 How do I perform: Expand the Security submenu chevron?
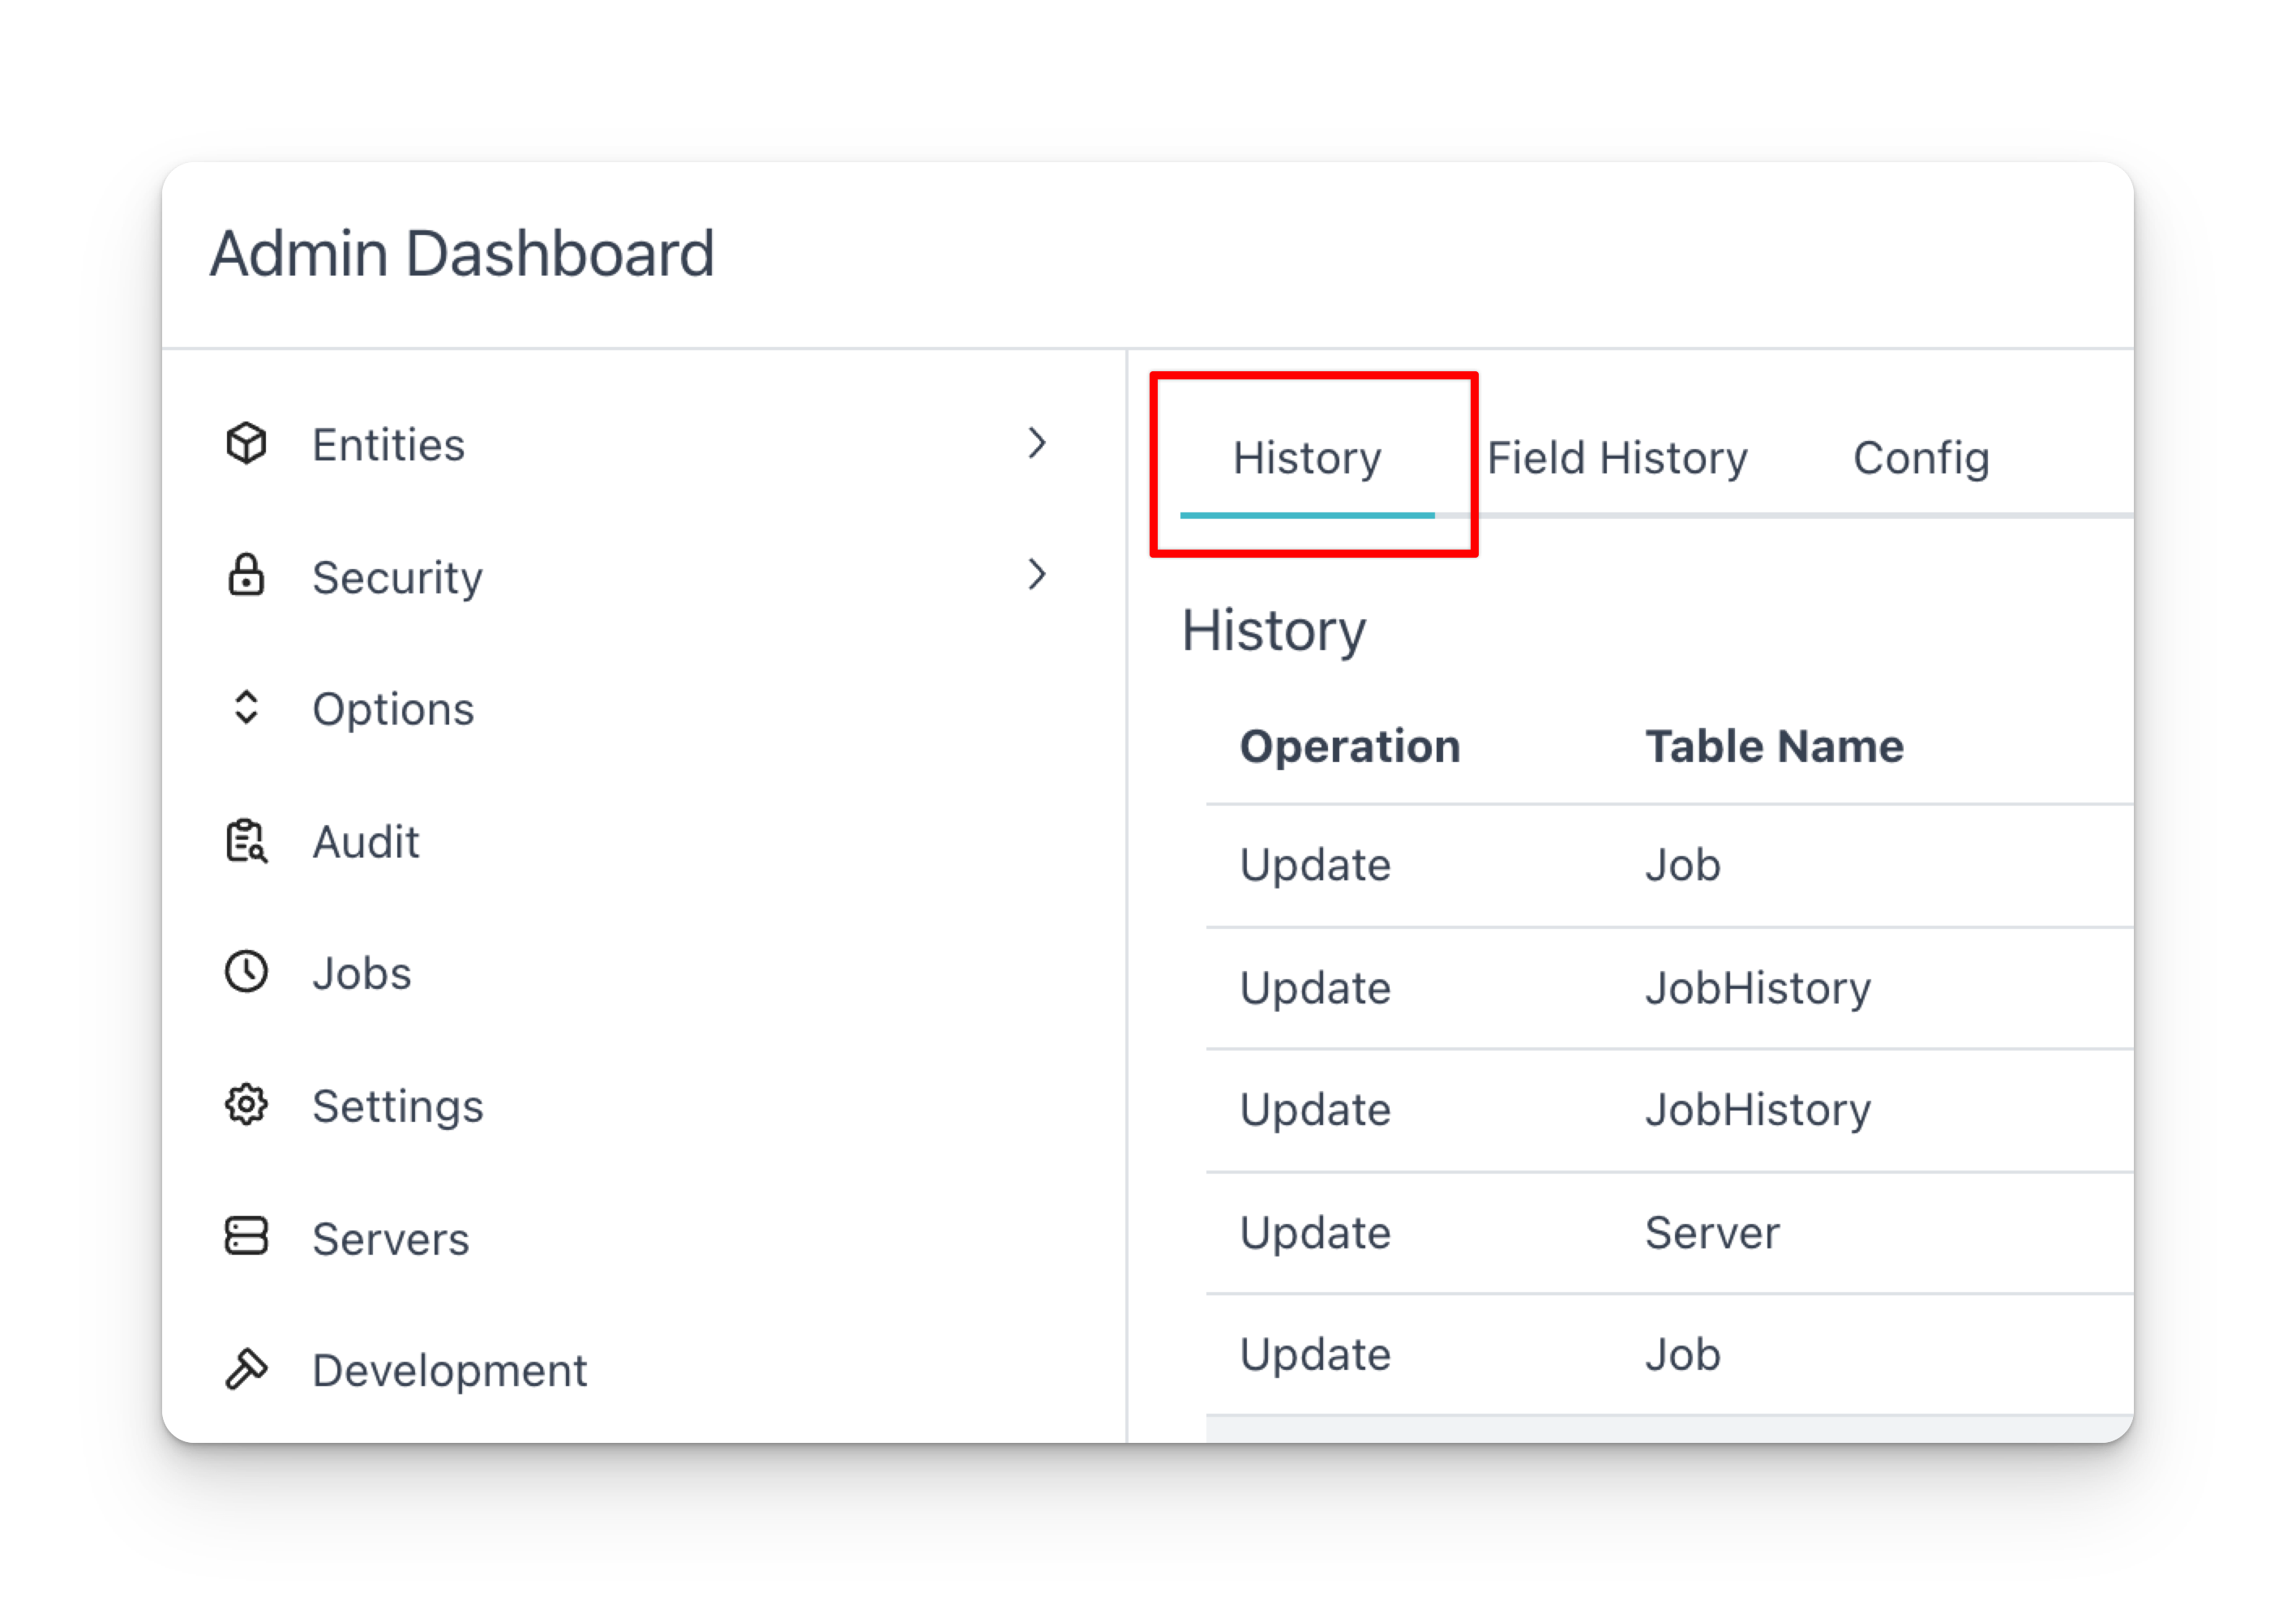[1037, 575]
